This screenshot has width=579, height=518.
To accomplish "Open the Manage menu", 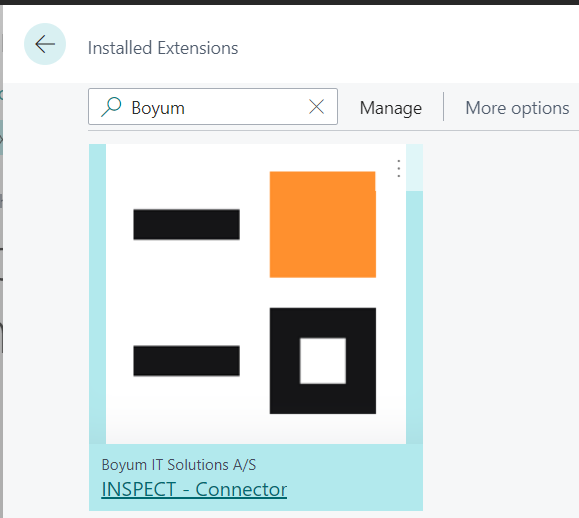I will click(391, 108).
